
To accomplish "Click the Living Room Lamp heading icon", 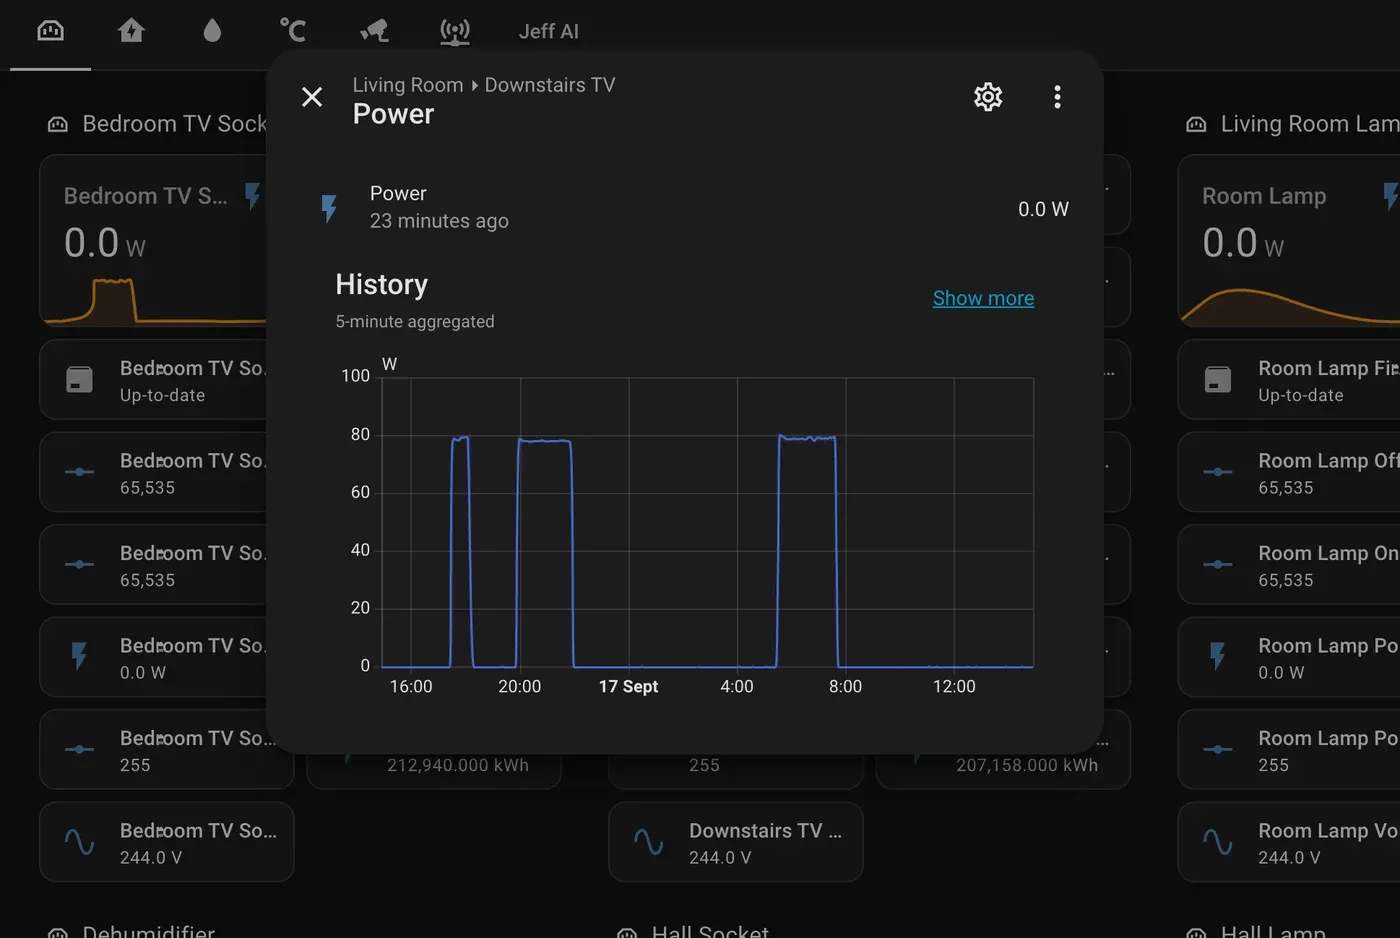I will pyautogui.click(x=1196, y=125).
